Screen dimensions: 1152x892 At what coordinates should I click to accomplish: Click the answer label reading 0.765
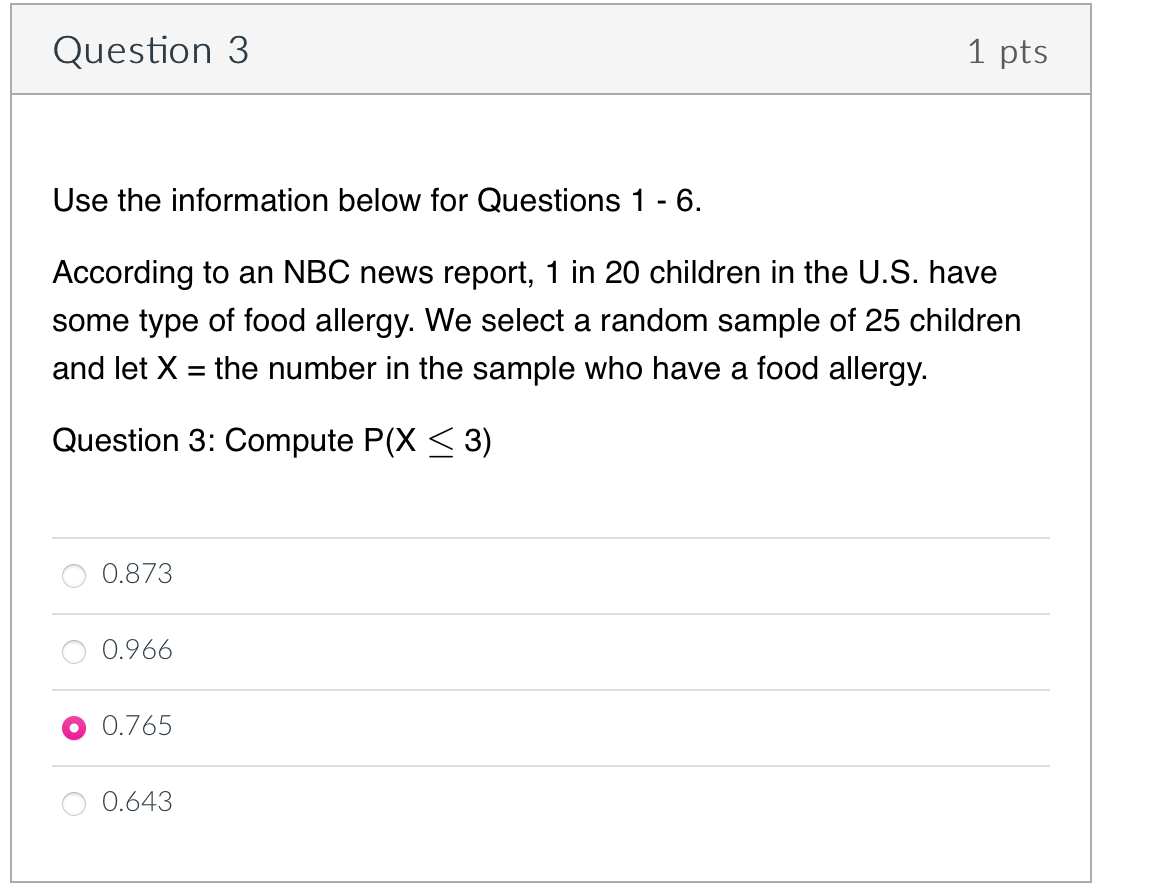(x=138, y=726)
